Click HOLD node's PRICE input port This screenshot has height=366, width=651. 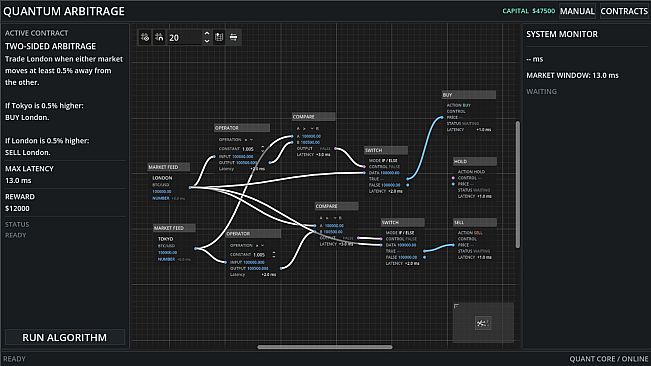tap(453, 184)
